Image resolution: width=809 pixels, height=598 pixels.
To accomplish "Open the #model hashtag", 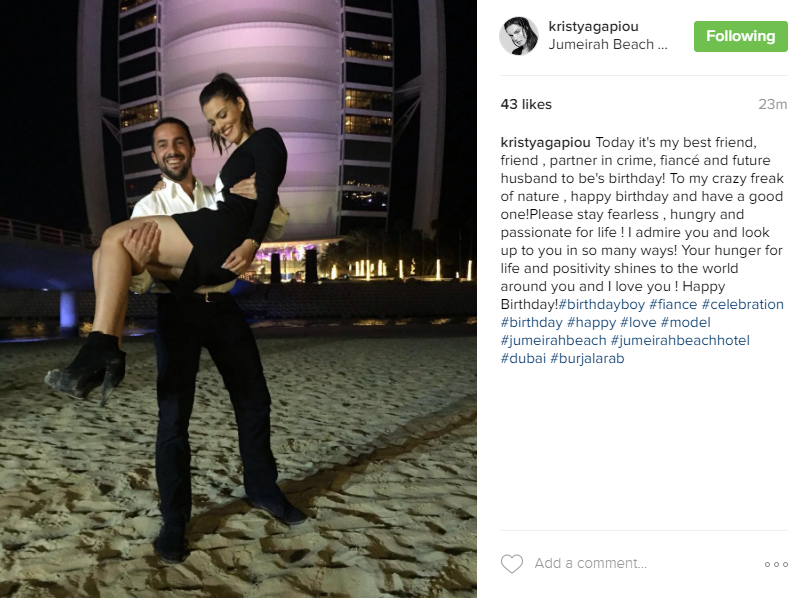I will [x=685, y=322].
